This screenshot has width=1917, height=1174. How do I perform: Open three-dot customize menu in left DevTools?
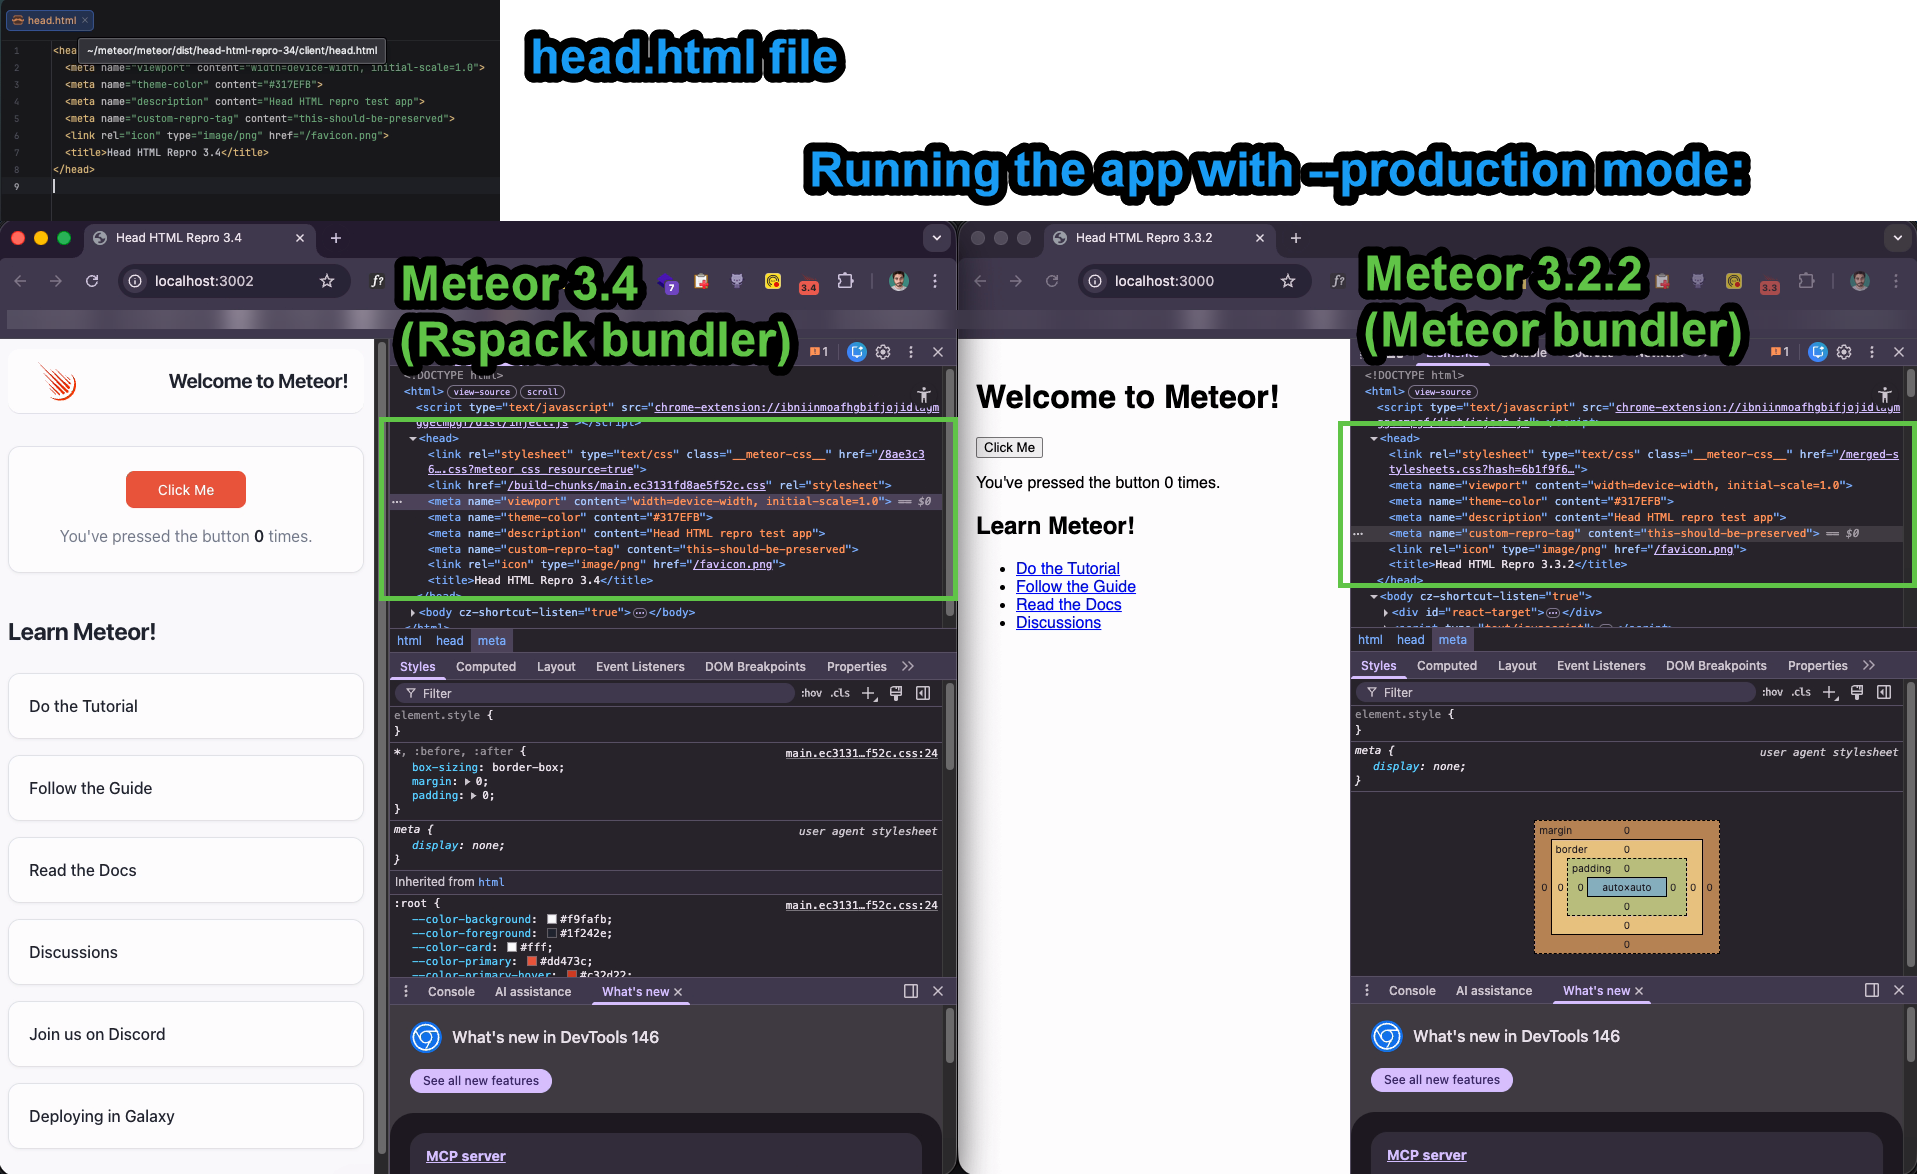click(910, 352)
